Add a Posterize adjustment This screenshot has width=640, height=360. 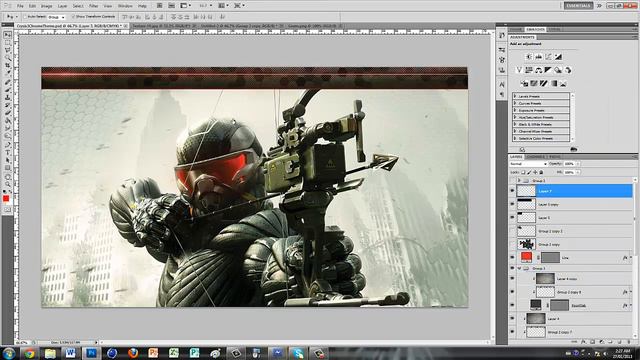(x=534, y=84)
